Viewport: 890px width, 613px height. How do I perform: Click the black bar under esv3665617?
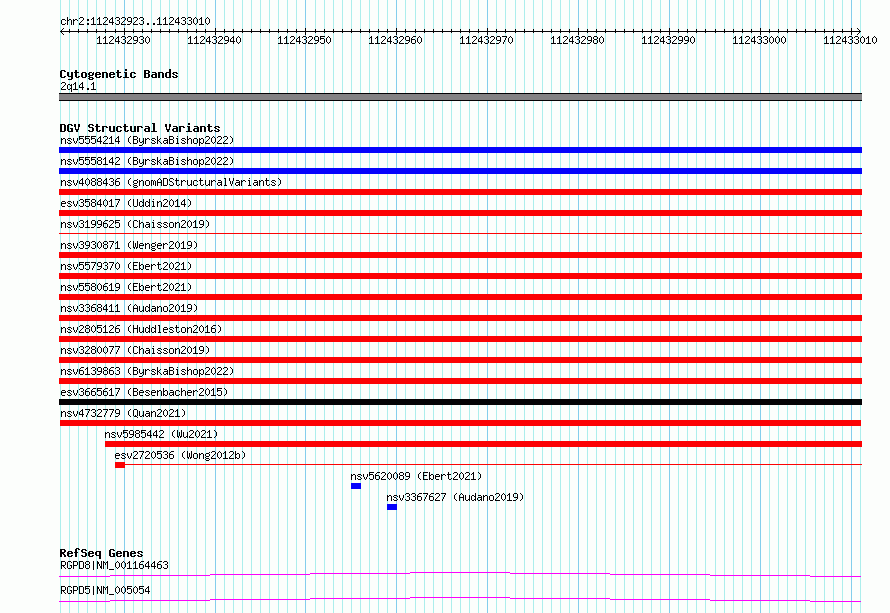pos(460,402)
